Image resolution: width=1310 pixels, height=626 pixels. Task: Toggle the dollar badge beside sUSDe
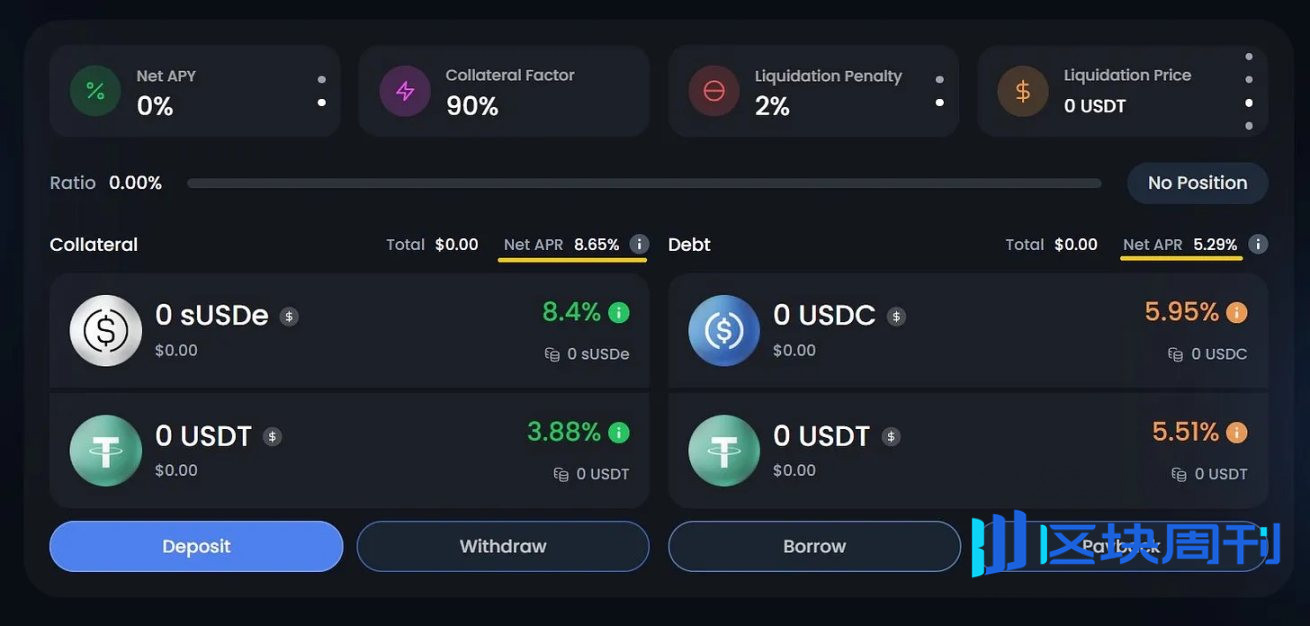pyautogui.click(x=289, y=316)
